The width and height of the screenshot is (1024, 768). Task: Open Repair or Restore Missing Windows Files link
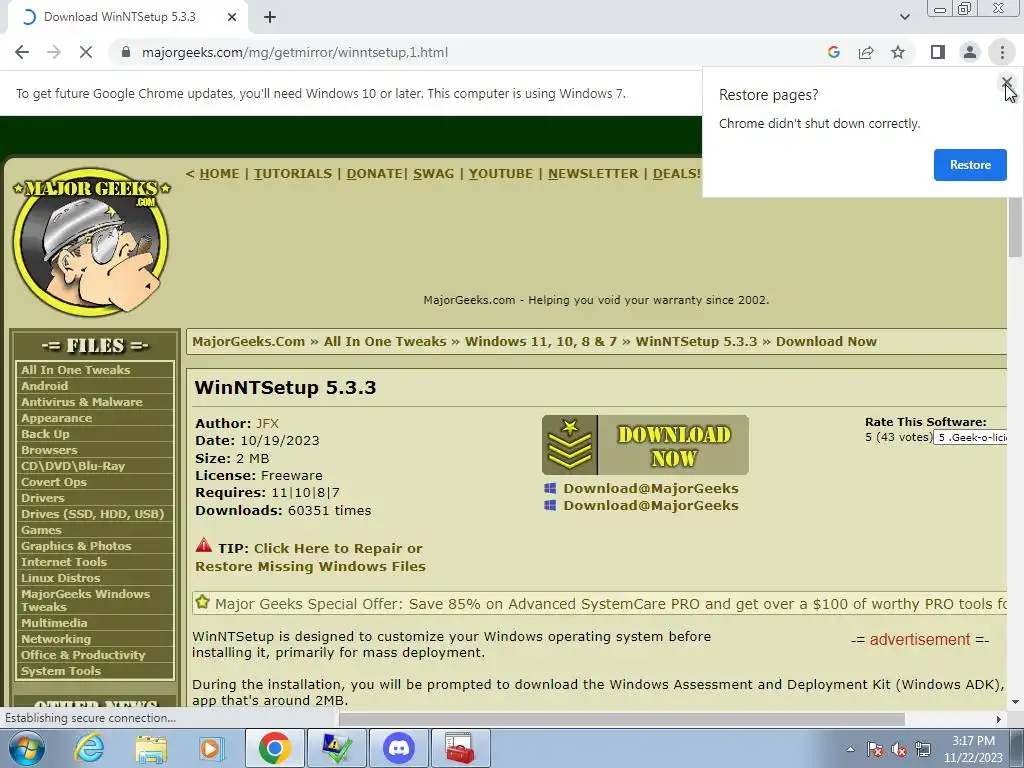[310, 557]
